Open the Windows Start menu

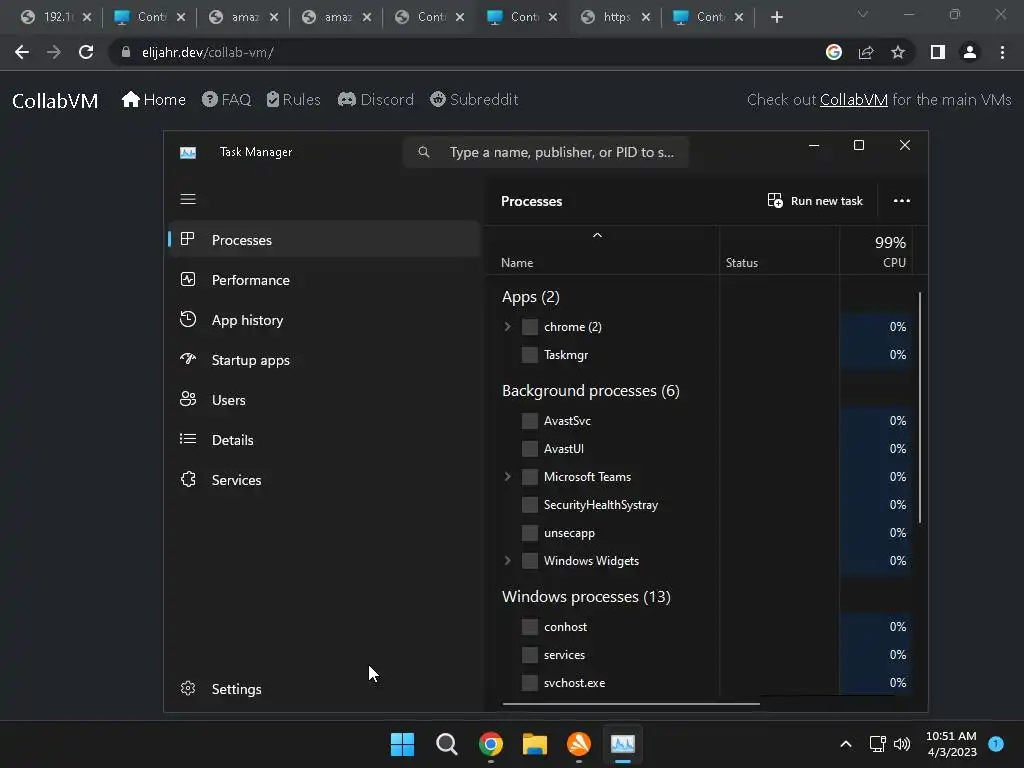[x=402, y=744]
